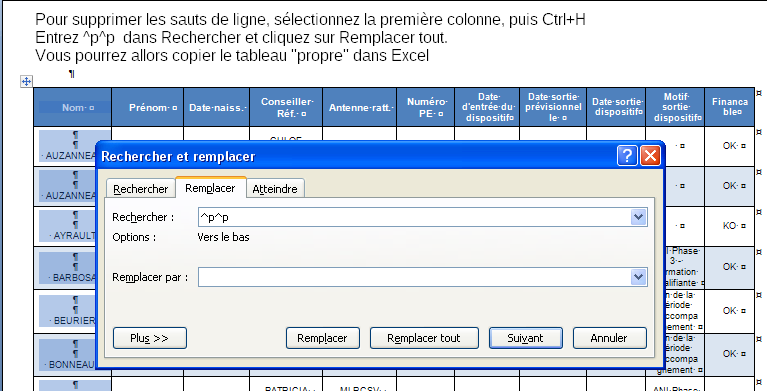767x391 pixels.
Task: Click the Prénom column header
Action: (148, 107)
